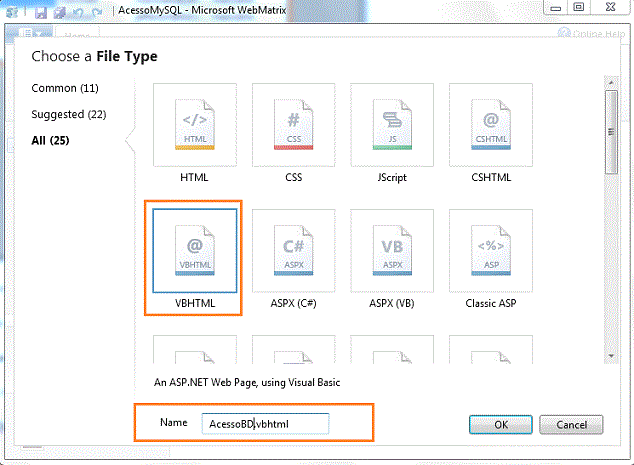The width and height of the screenshot is (634, 465).
Task: Choose the VBHTML file type icon
Action: (194, 251)
